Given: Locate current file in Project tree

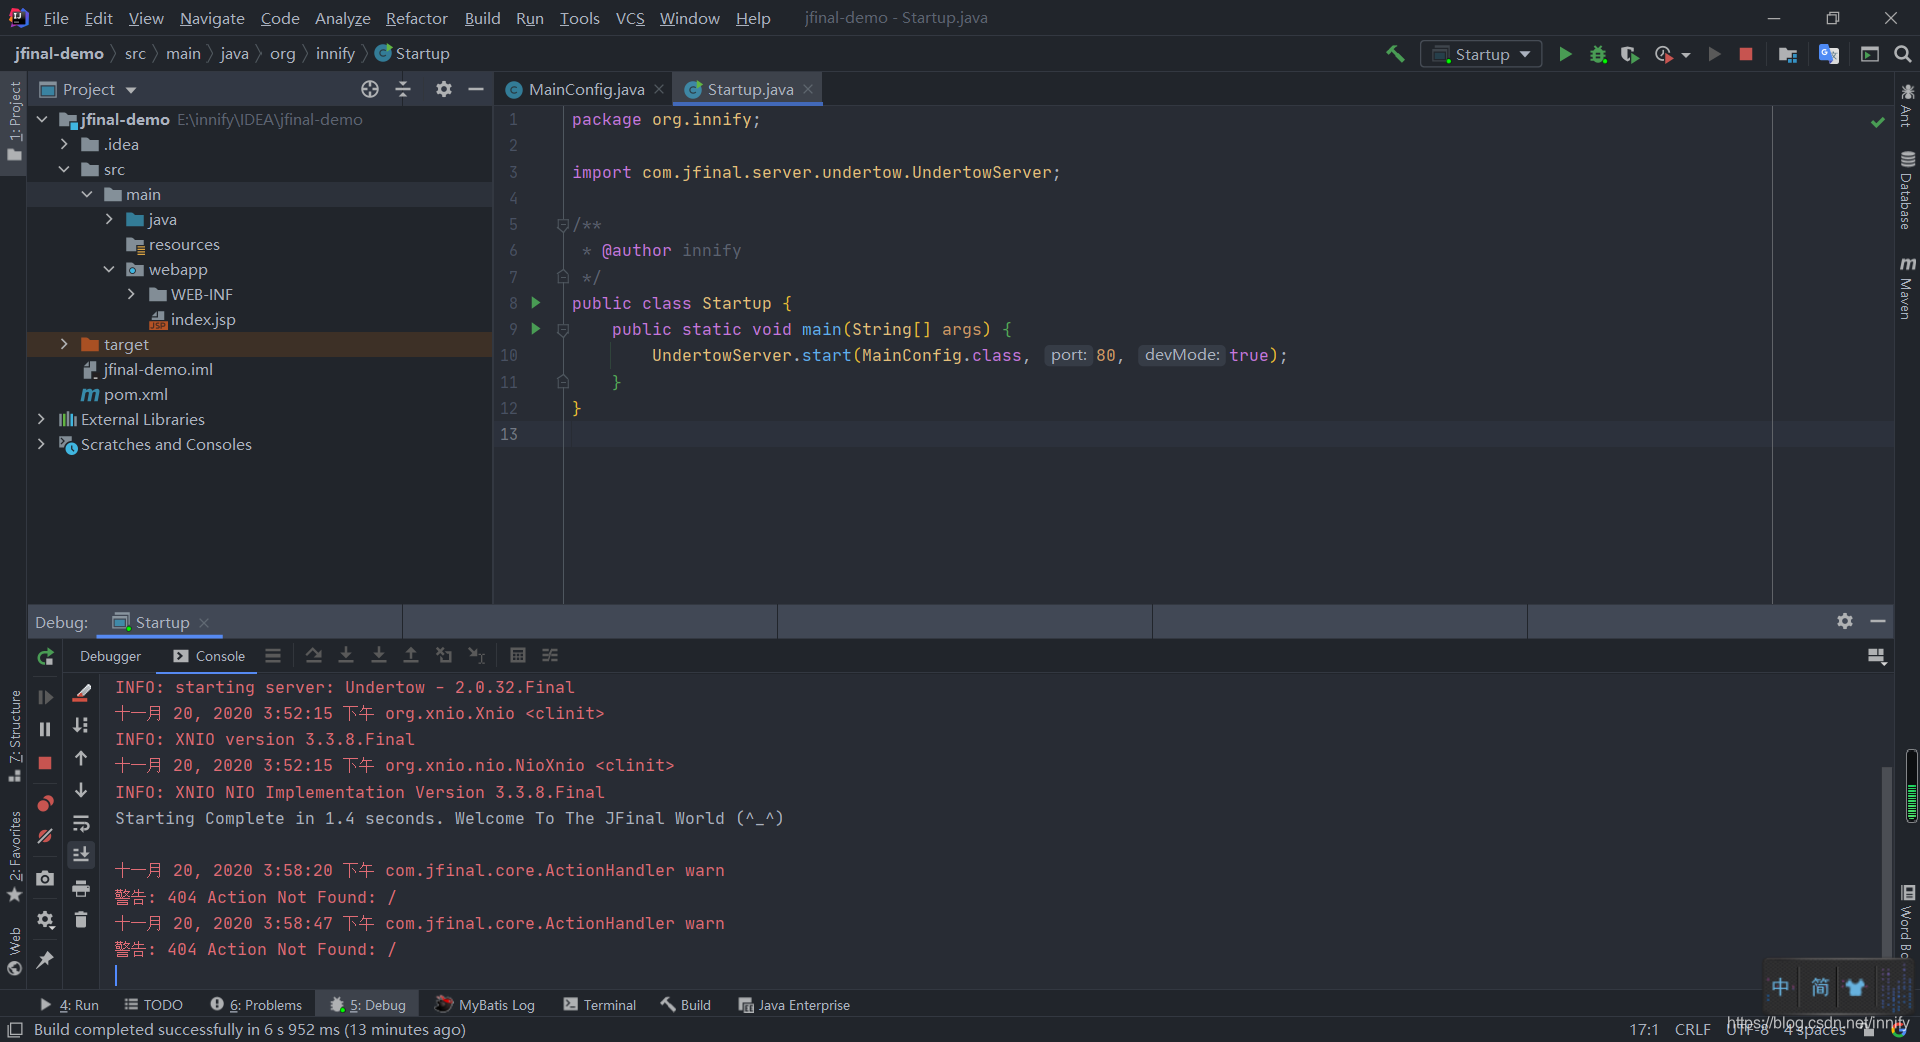Looking at the screenshot, I should coord(370,89).
